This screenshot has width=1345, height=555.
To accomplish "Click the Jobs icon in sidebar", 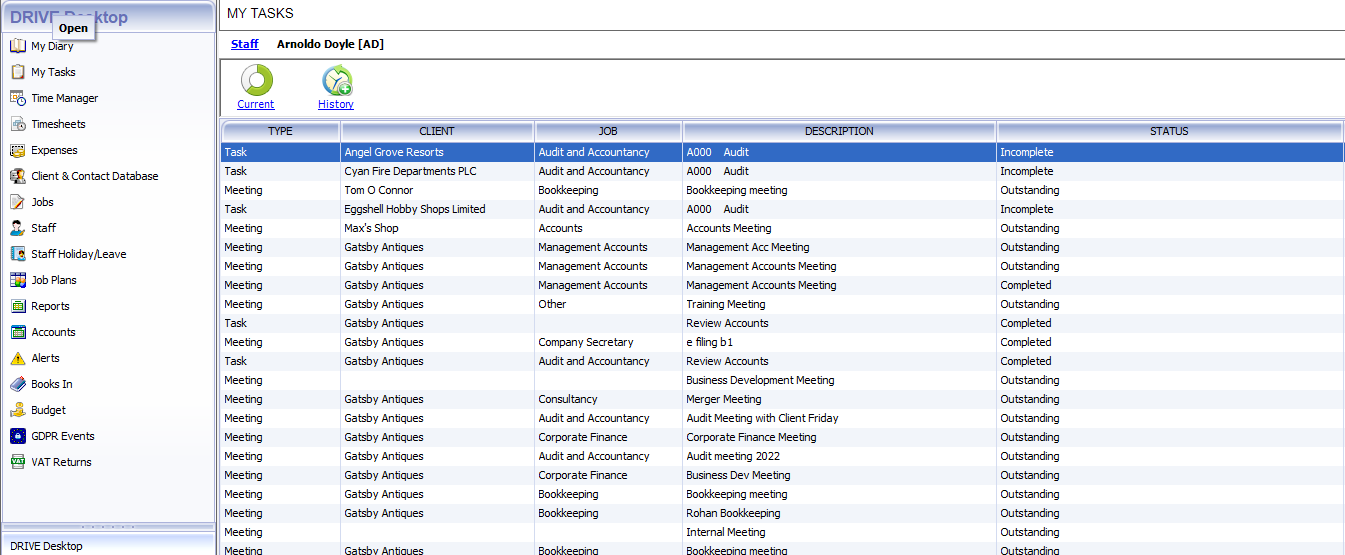I will tap(17, 202).
